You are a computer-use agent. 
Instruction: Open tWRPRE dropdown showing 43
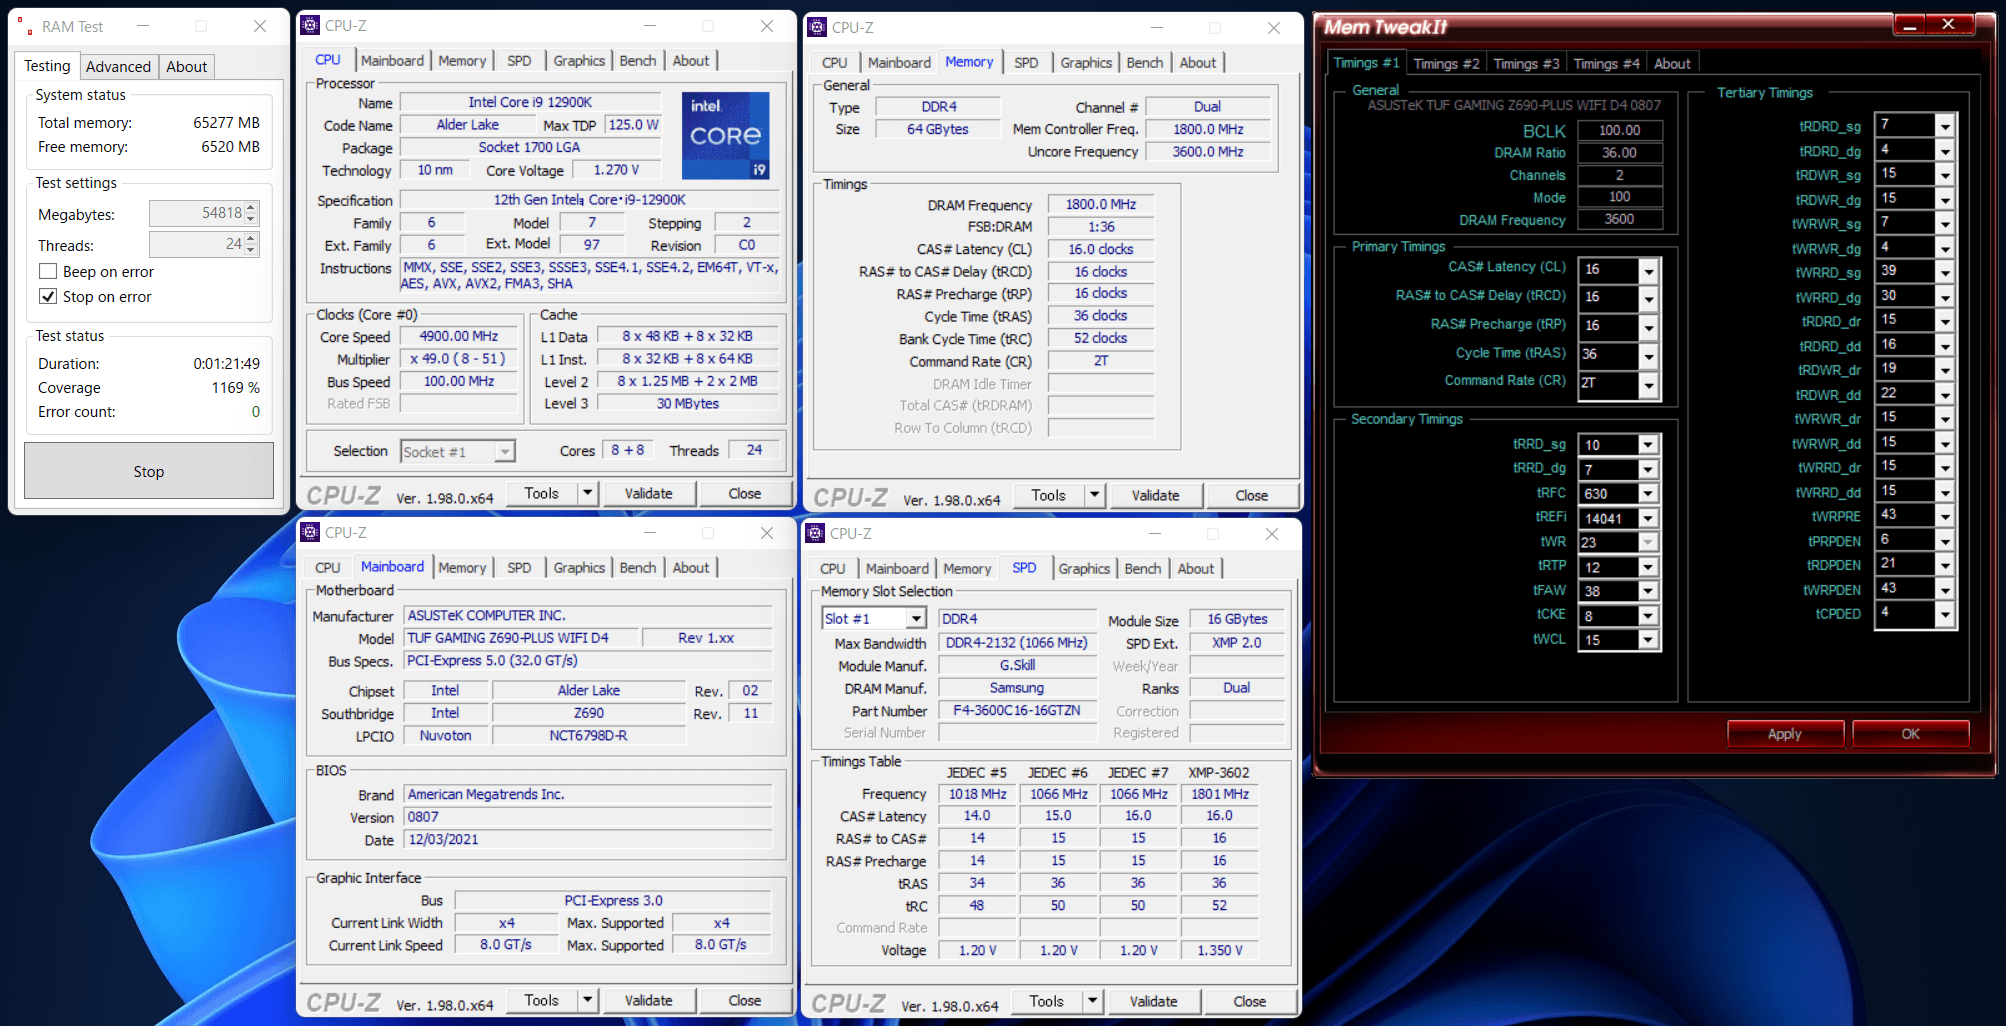tap(1945, 516)
